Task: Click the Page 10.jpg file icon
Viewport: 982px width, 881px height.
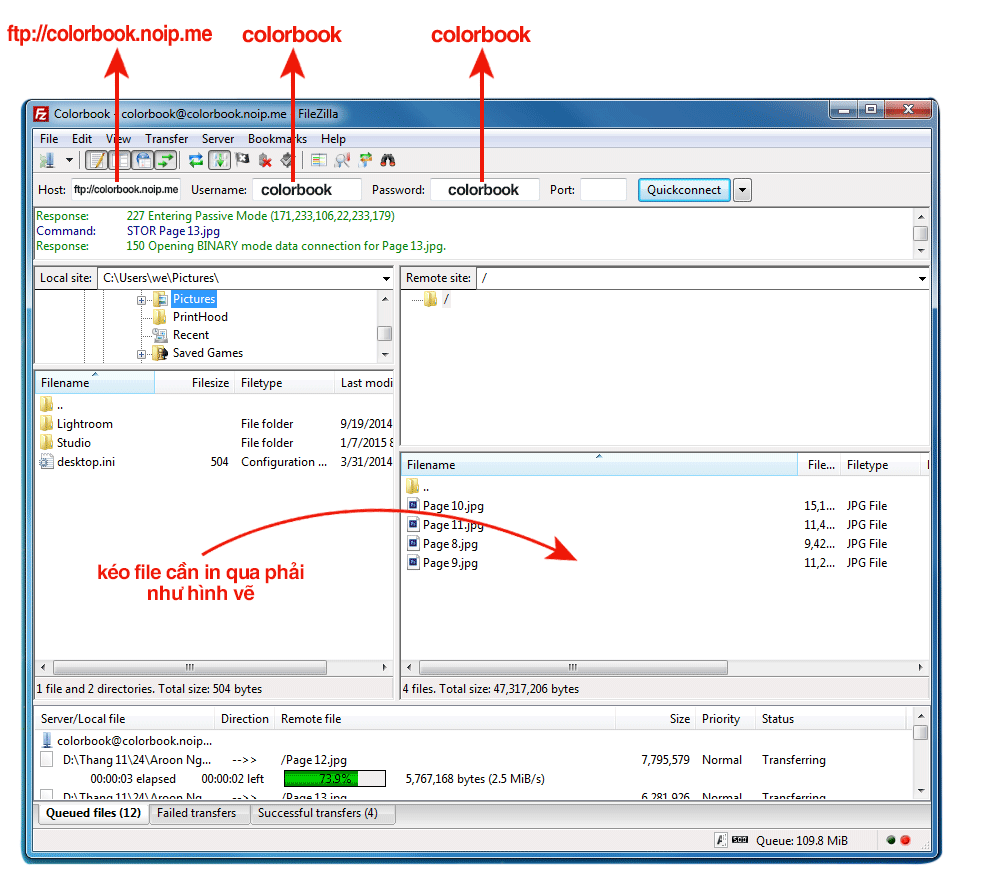Action: coord(413,505)
